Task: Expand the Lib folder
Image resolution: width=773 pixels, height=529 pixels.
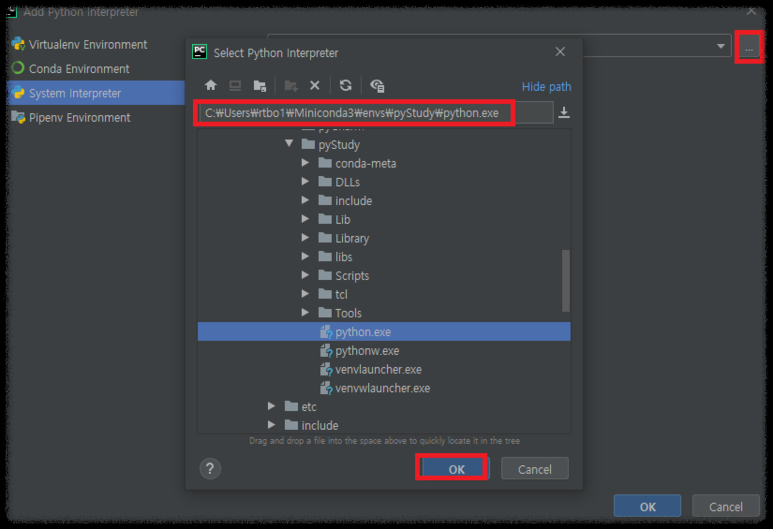Action: [305, 218]
